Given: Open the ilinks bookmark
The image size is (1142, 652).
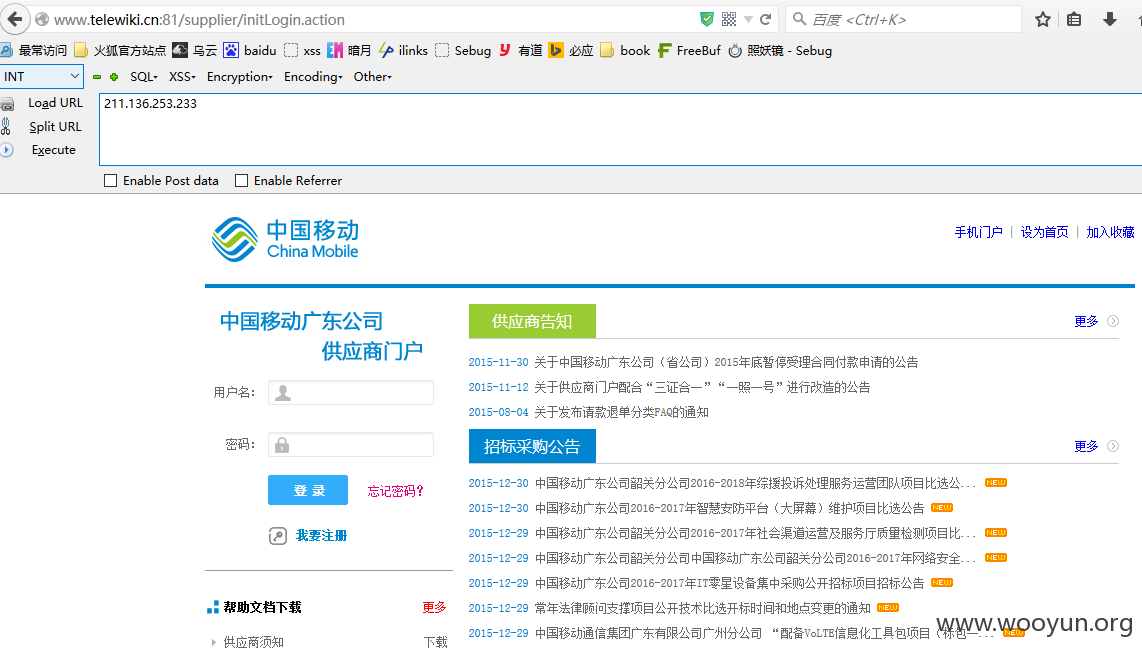Looking at the screenshot, I should (x=403, y=50).
